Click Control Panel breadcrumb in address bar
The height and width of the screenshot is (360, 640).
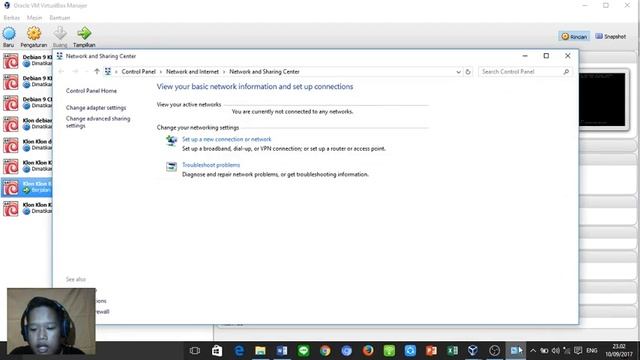[x=138, y=71]
